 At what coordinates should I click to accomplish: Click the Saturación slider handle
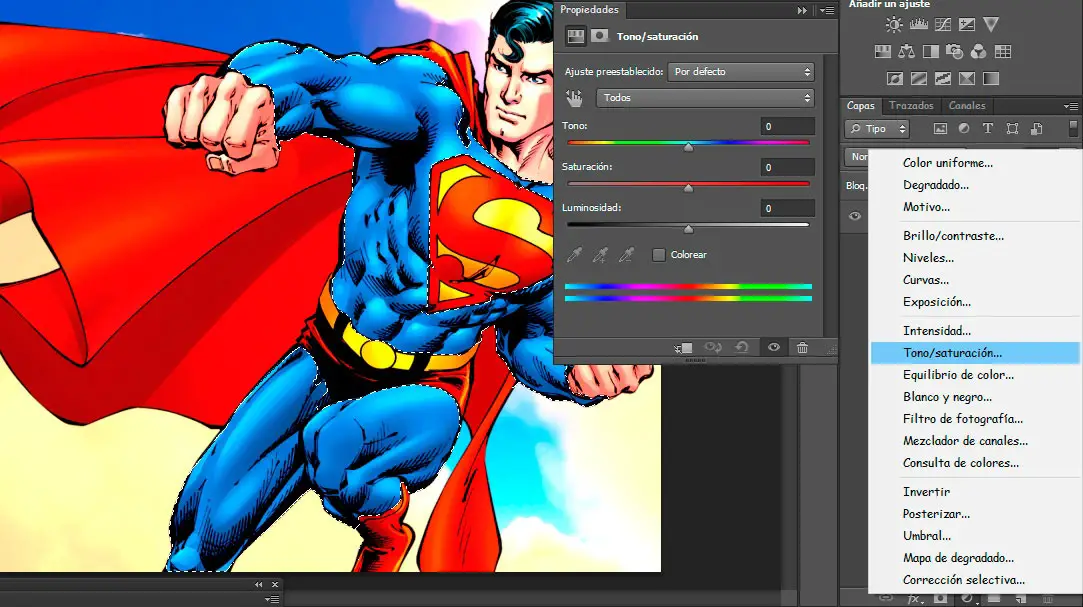click(688, 187)
